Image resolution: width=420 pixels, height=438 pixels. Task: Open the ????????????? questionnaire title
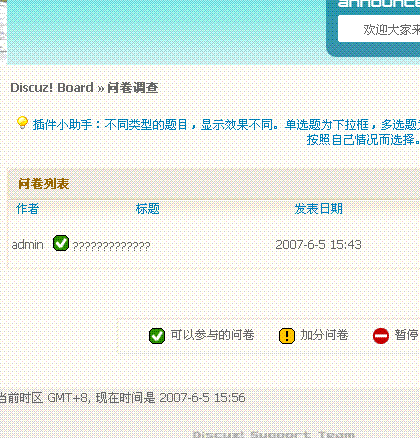[111, 246]
